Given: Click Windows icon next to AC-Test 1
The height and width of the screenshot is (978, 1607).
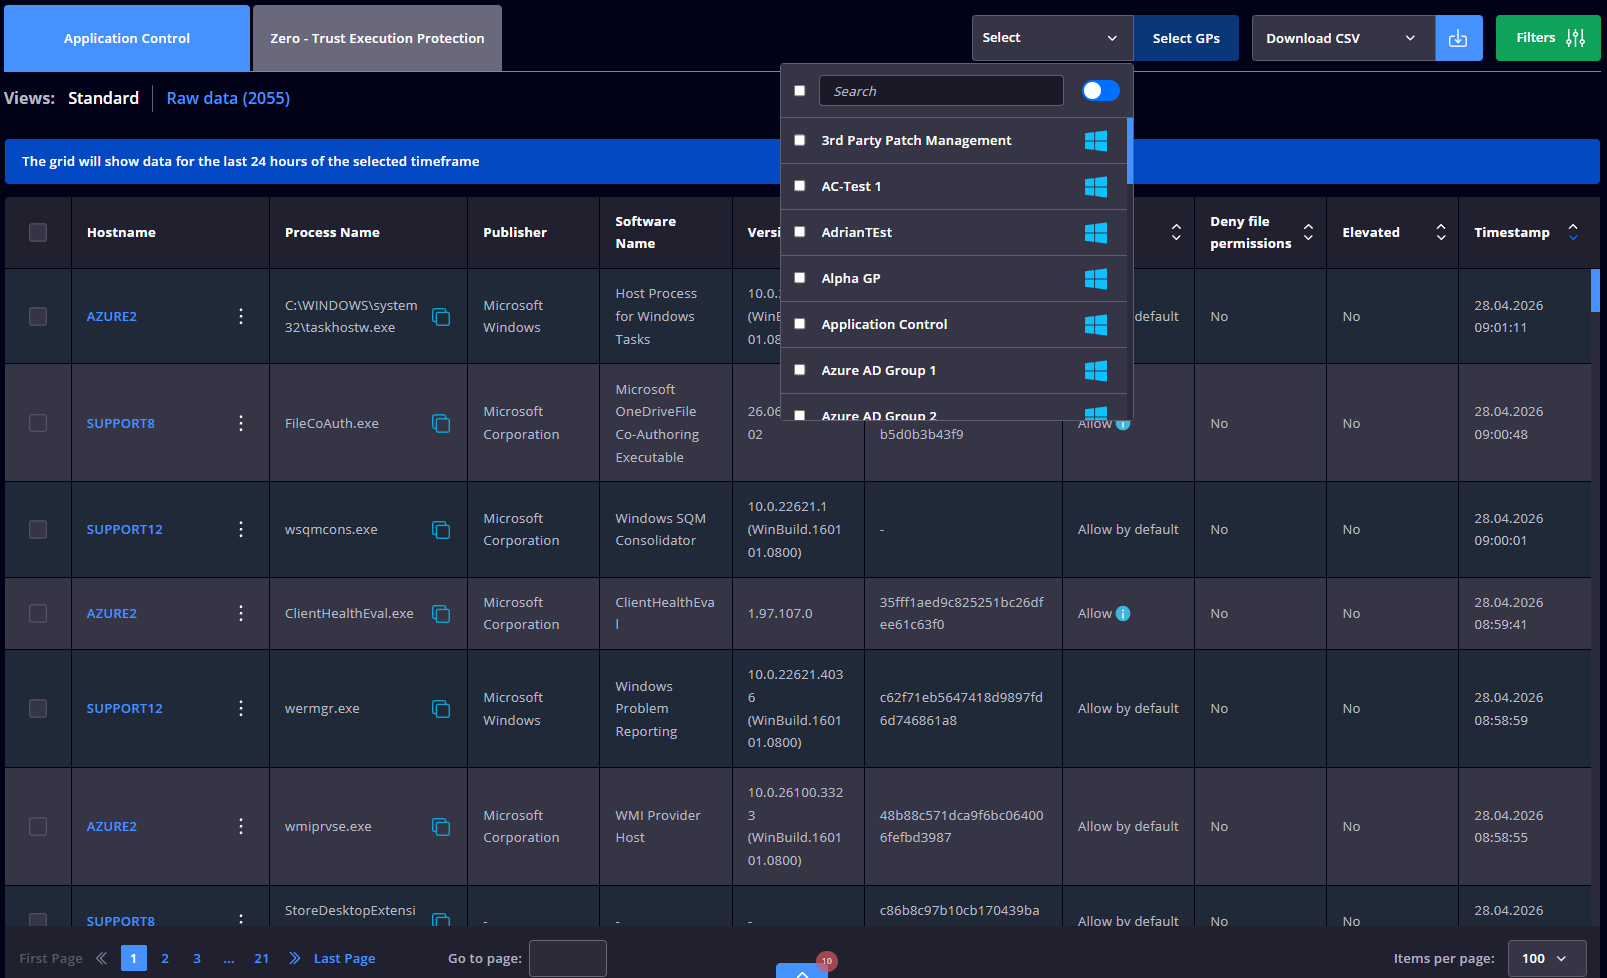Looking at the screenshot, I should coord(1096,187).
